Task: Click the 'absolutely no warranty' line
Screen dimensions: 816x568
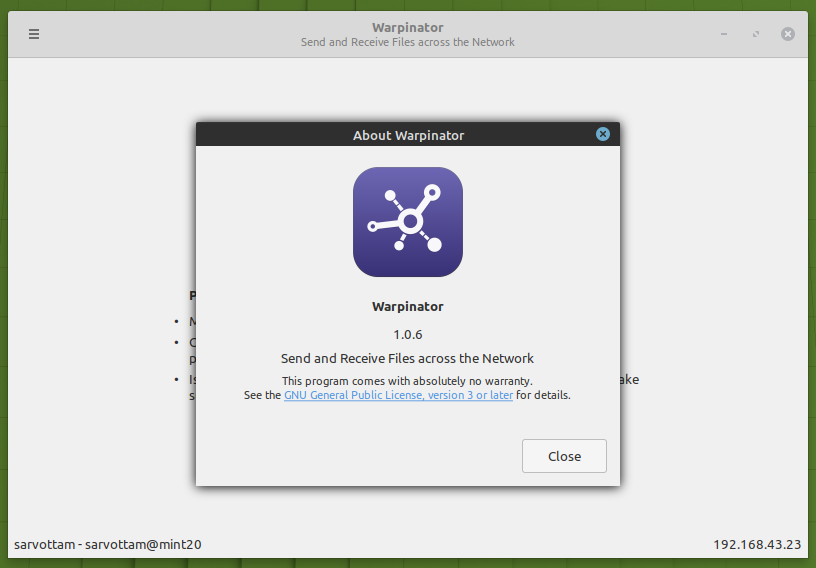Action: click(x=407, y=381)
